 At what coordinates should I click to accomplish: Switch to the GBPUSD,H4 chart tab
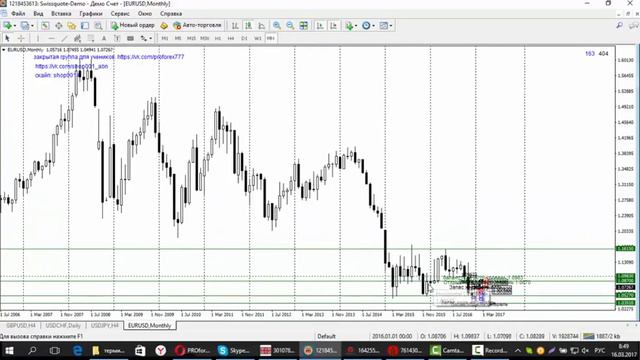(x=20, y=325)
